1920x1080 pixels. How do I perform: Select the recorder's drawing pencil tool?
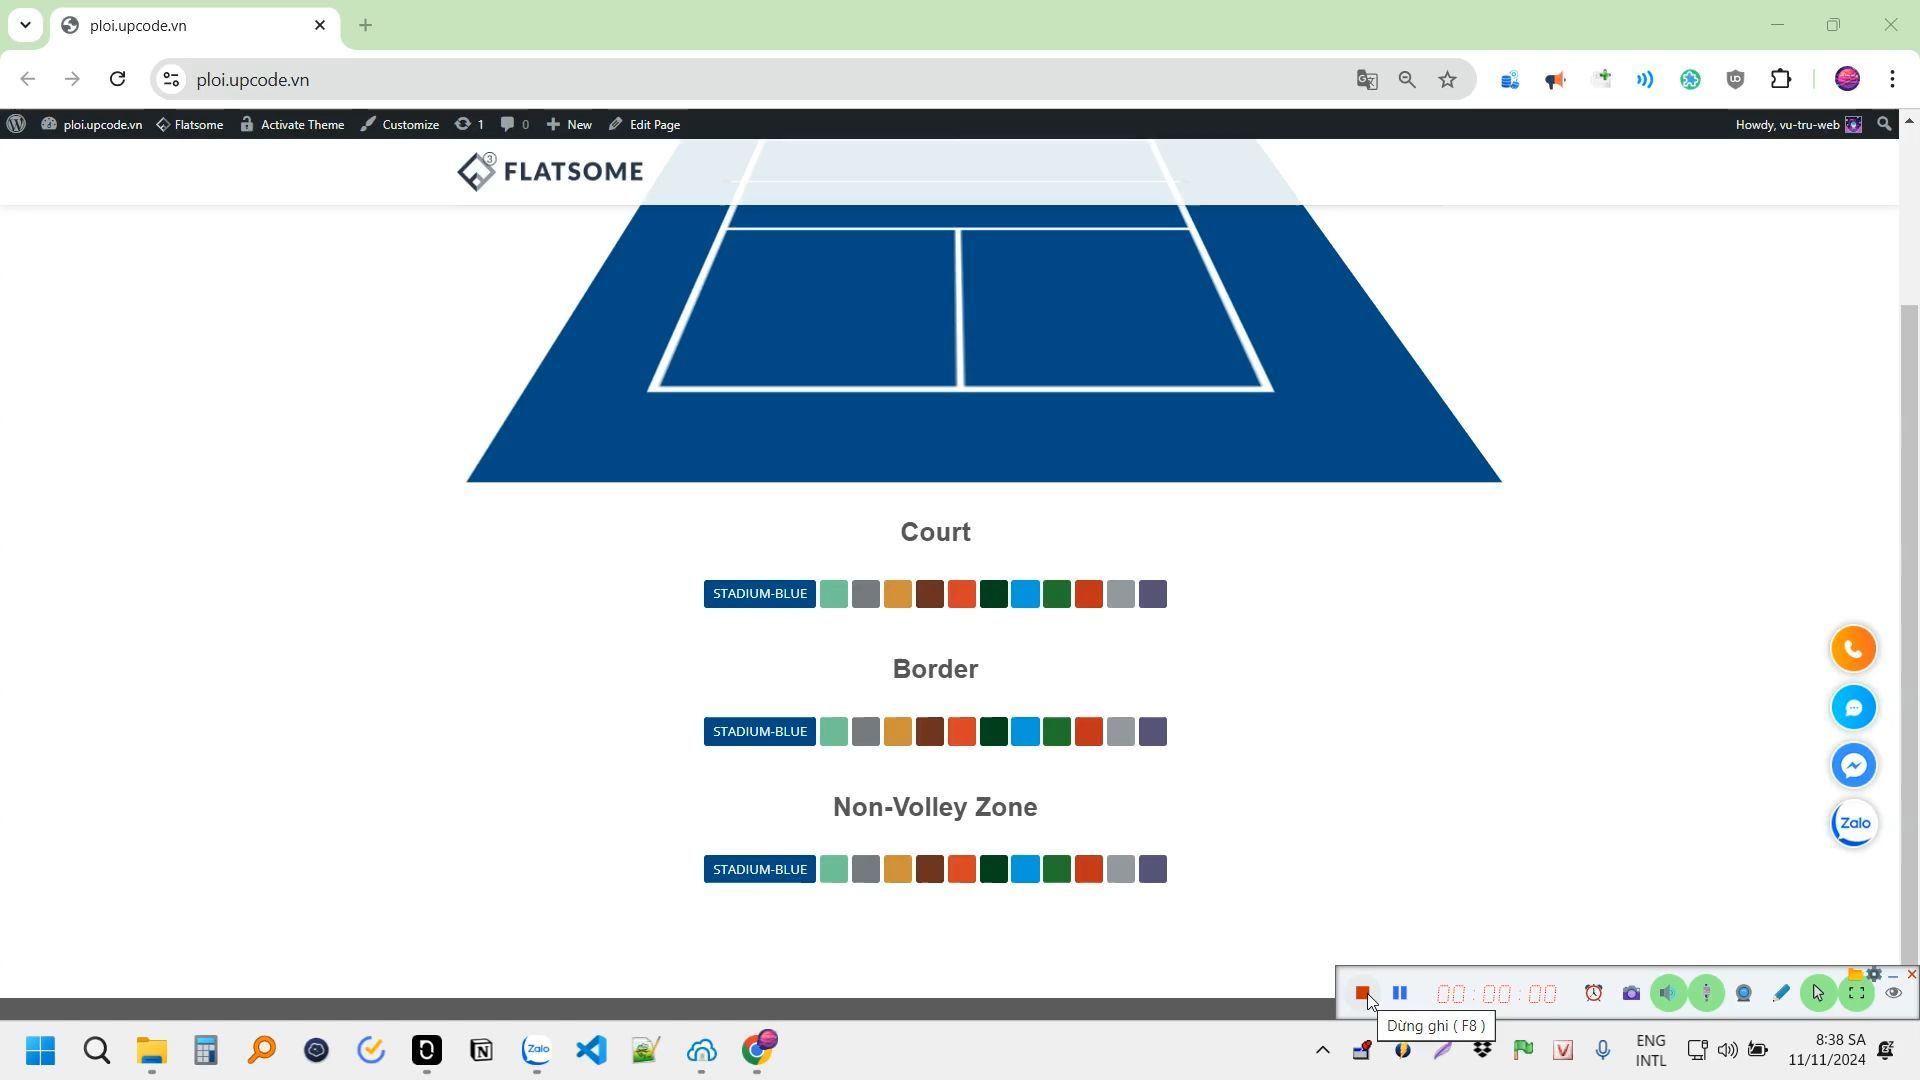1781,993
